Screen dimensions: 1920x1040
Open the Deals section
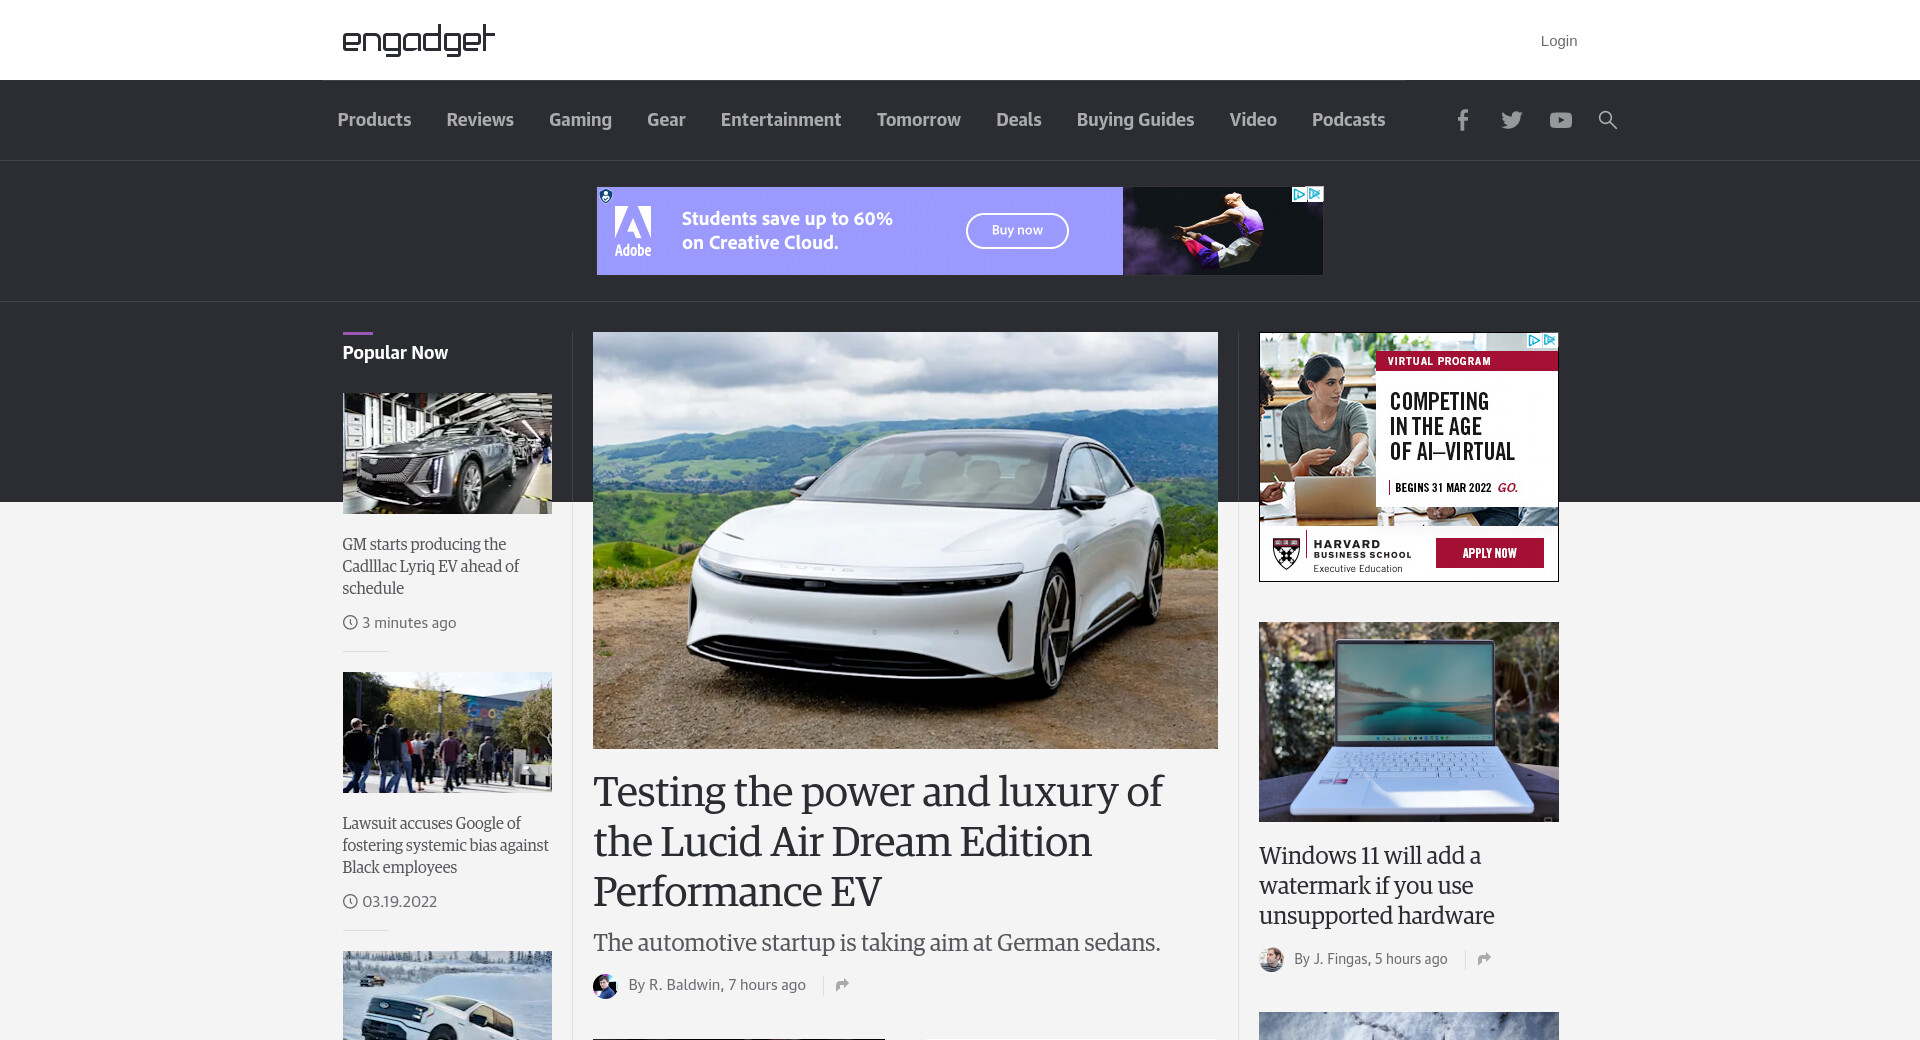[1019, 120]
